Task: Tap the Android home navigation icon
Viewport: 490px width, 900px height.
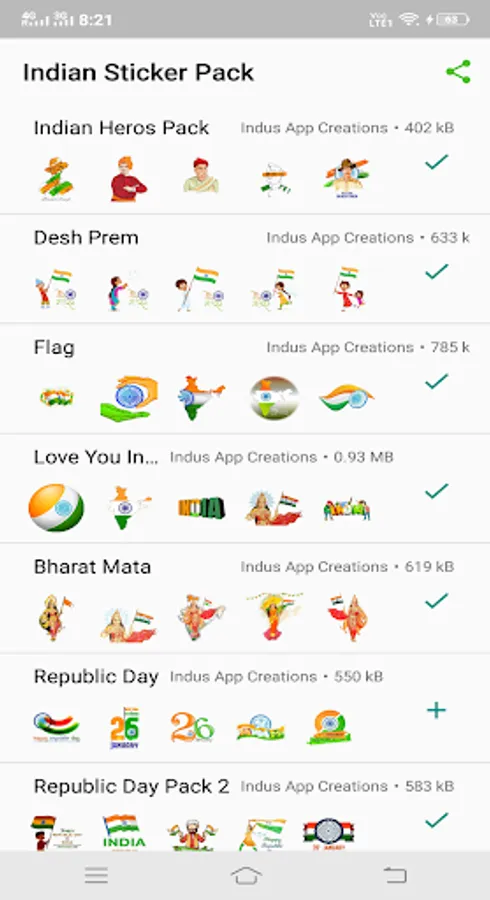Action: [x=246, y=875]
